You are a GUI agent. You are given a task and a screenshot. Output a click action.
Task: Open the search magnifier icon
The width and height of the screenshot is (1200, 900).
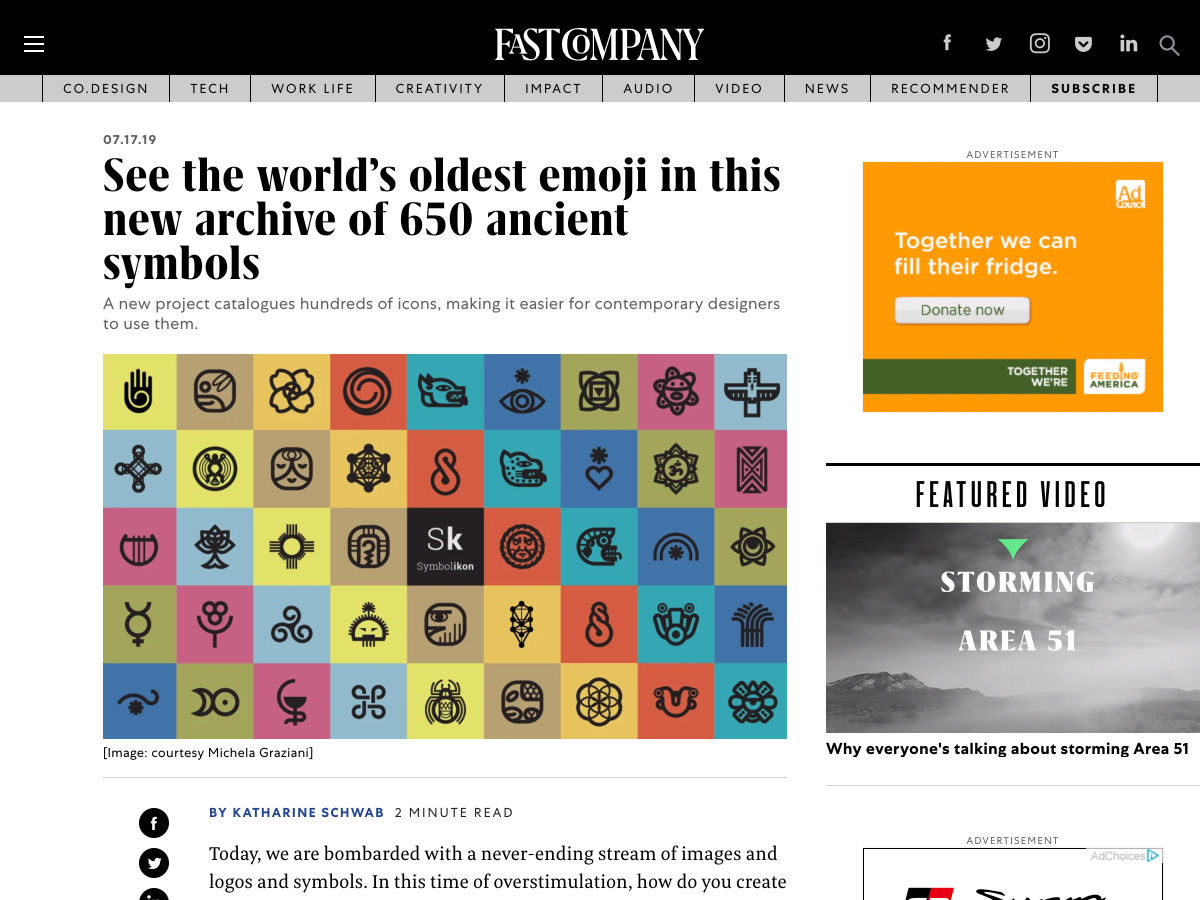(1169, 45)
